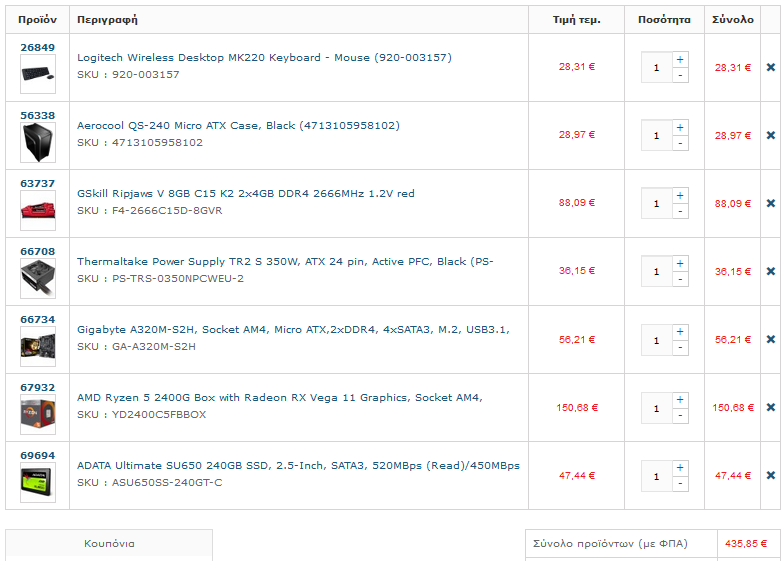The image size is (784, 561).
Task: Click product code 63737
Action: pyautogui.click(x=38, y=184)
